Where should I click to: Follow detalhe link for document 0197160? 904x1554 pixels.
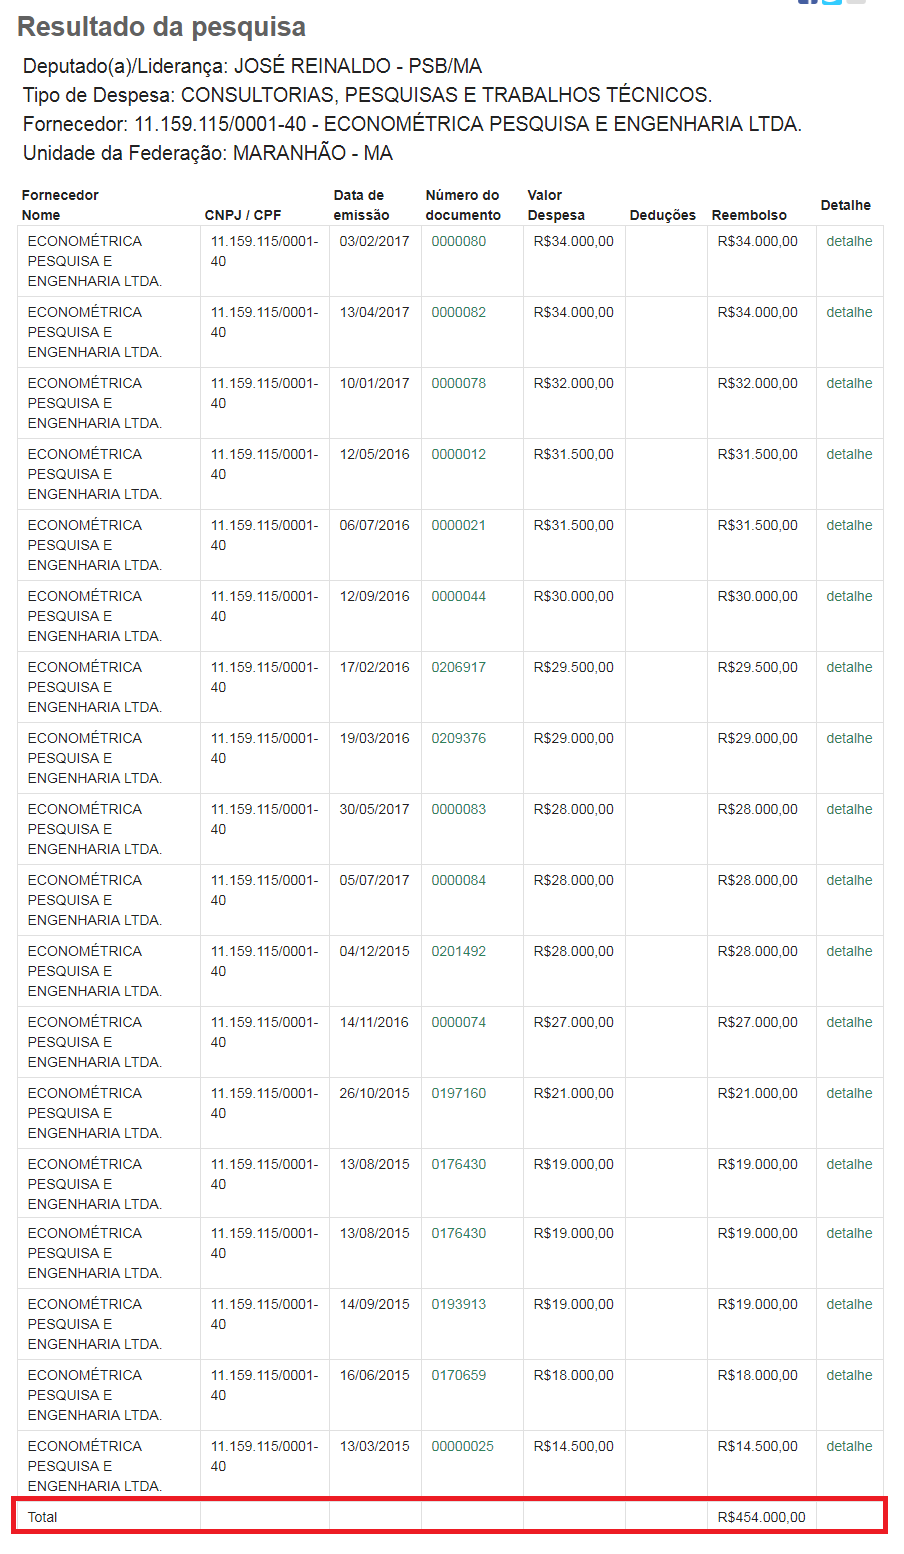[x=849, y=1093]
